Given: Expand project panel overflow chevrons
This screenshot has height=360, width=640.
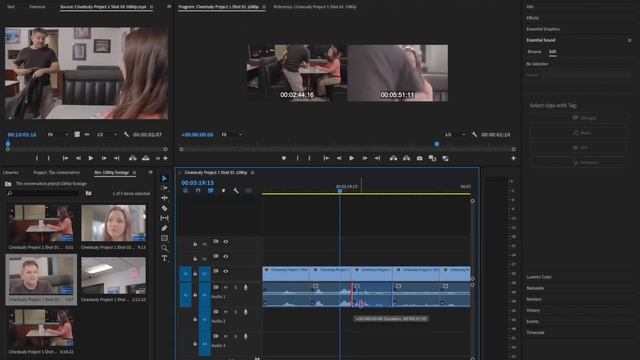Looking at the screenshot, I should click(x=151, y=172).
